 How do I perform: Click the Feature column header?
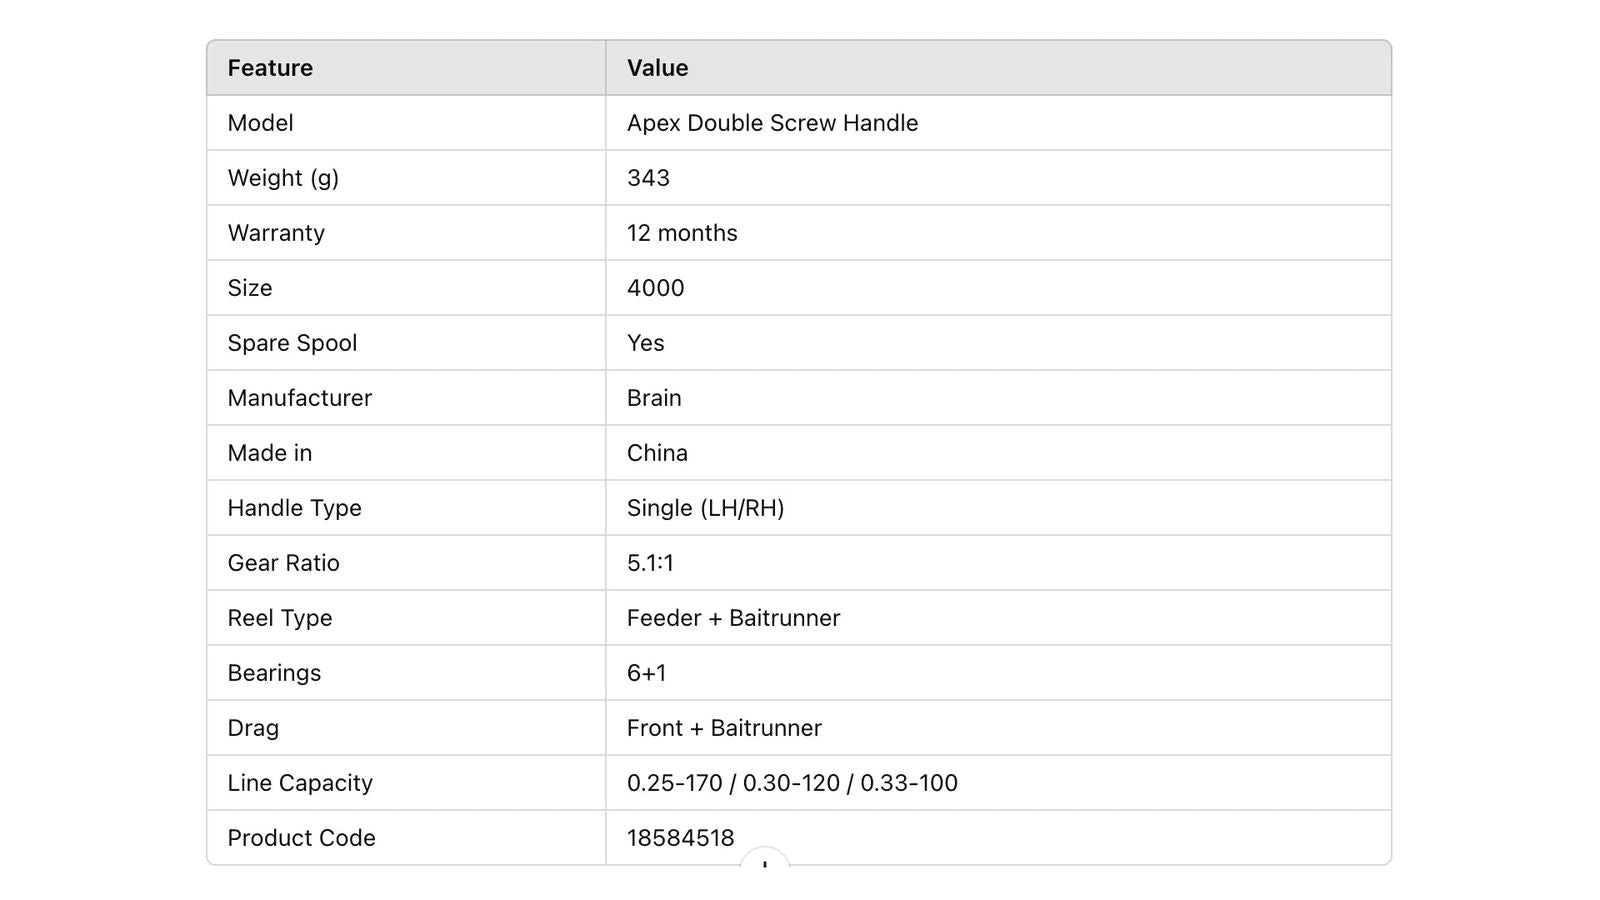pyautogui.click(x=270, y=68)
